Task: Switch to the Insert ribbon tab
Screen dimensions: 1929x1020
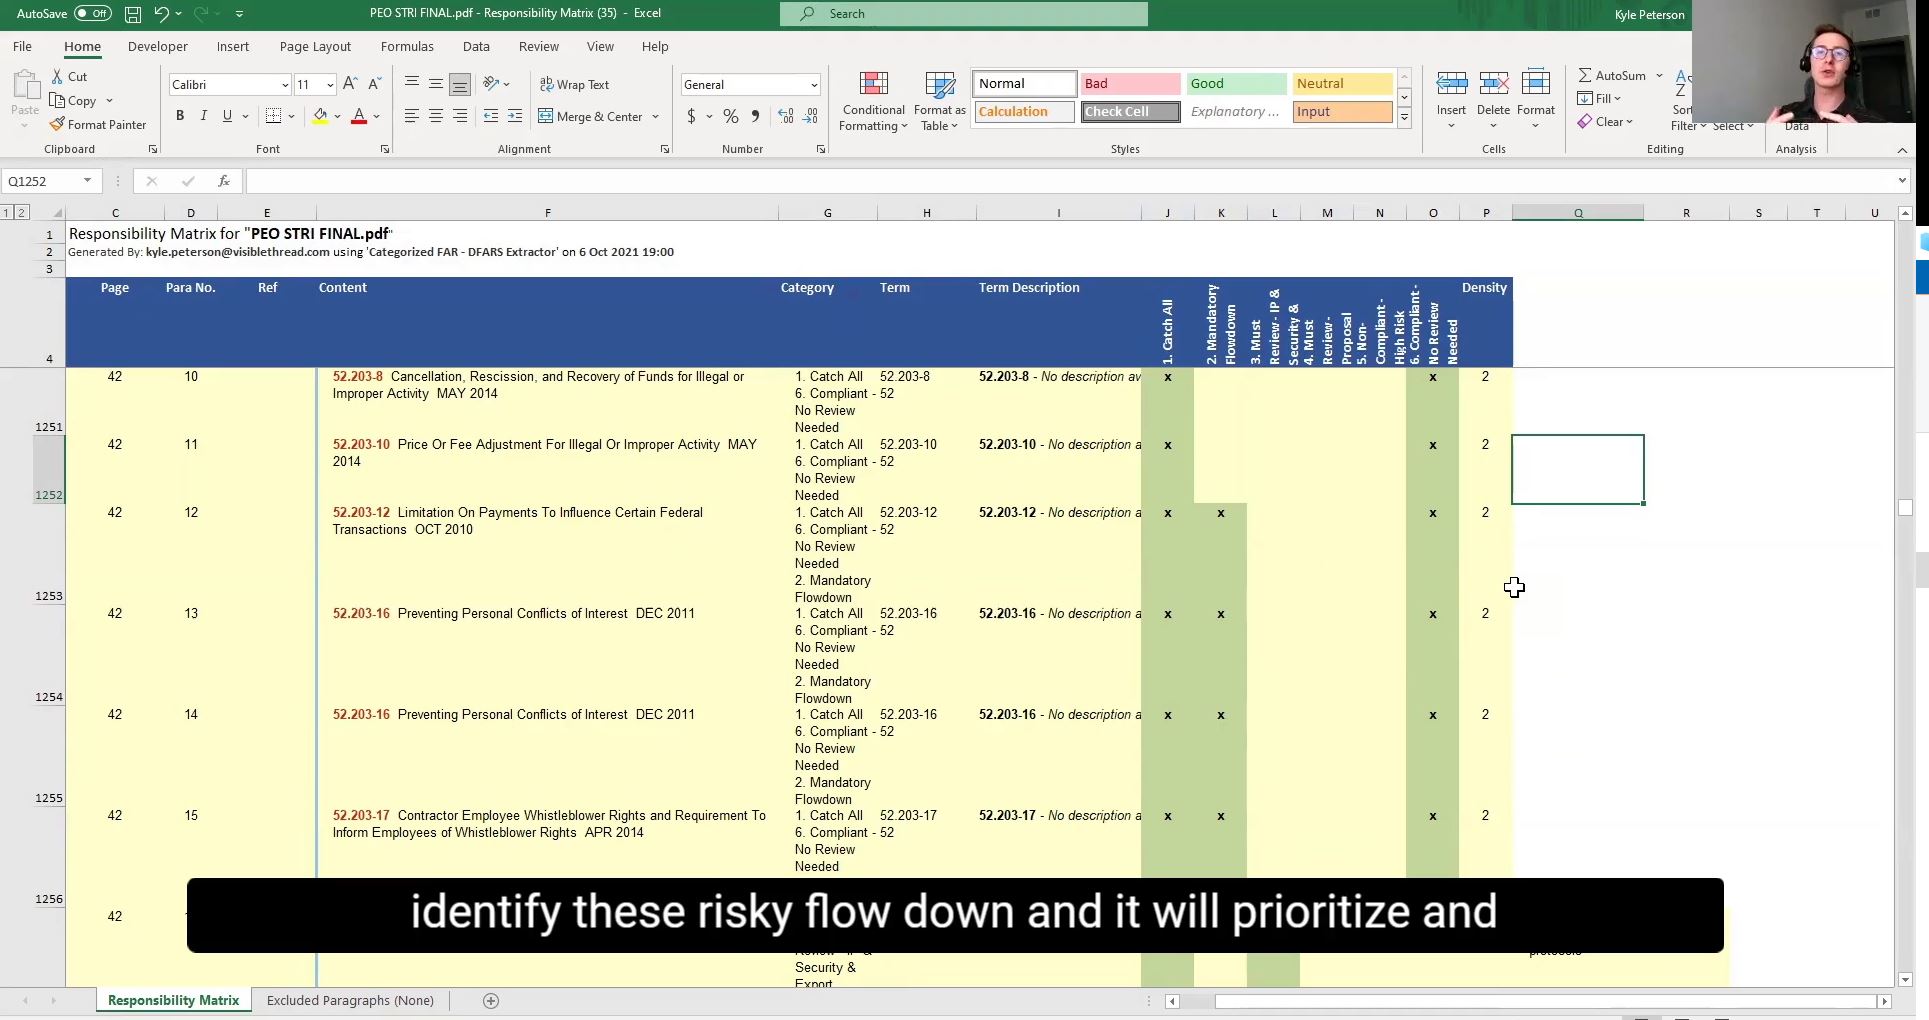Action: [233, 47]
